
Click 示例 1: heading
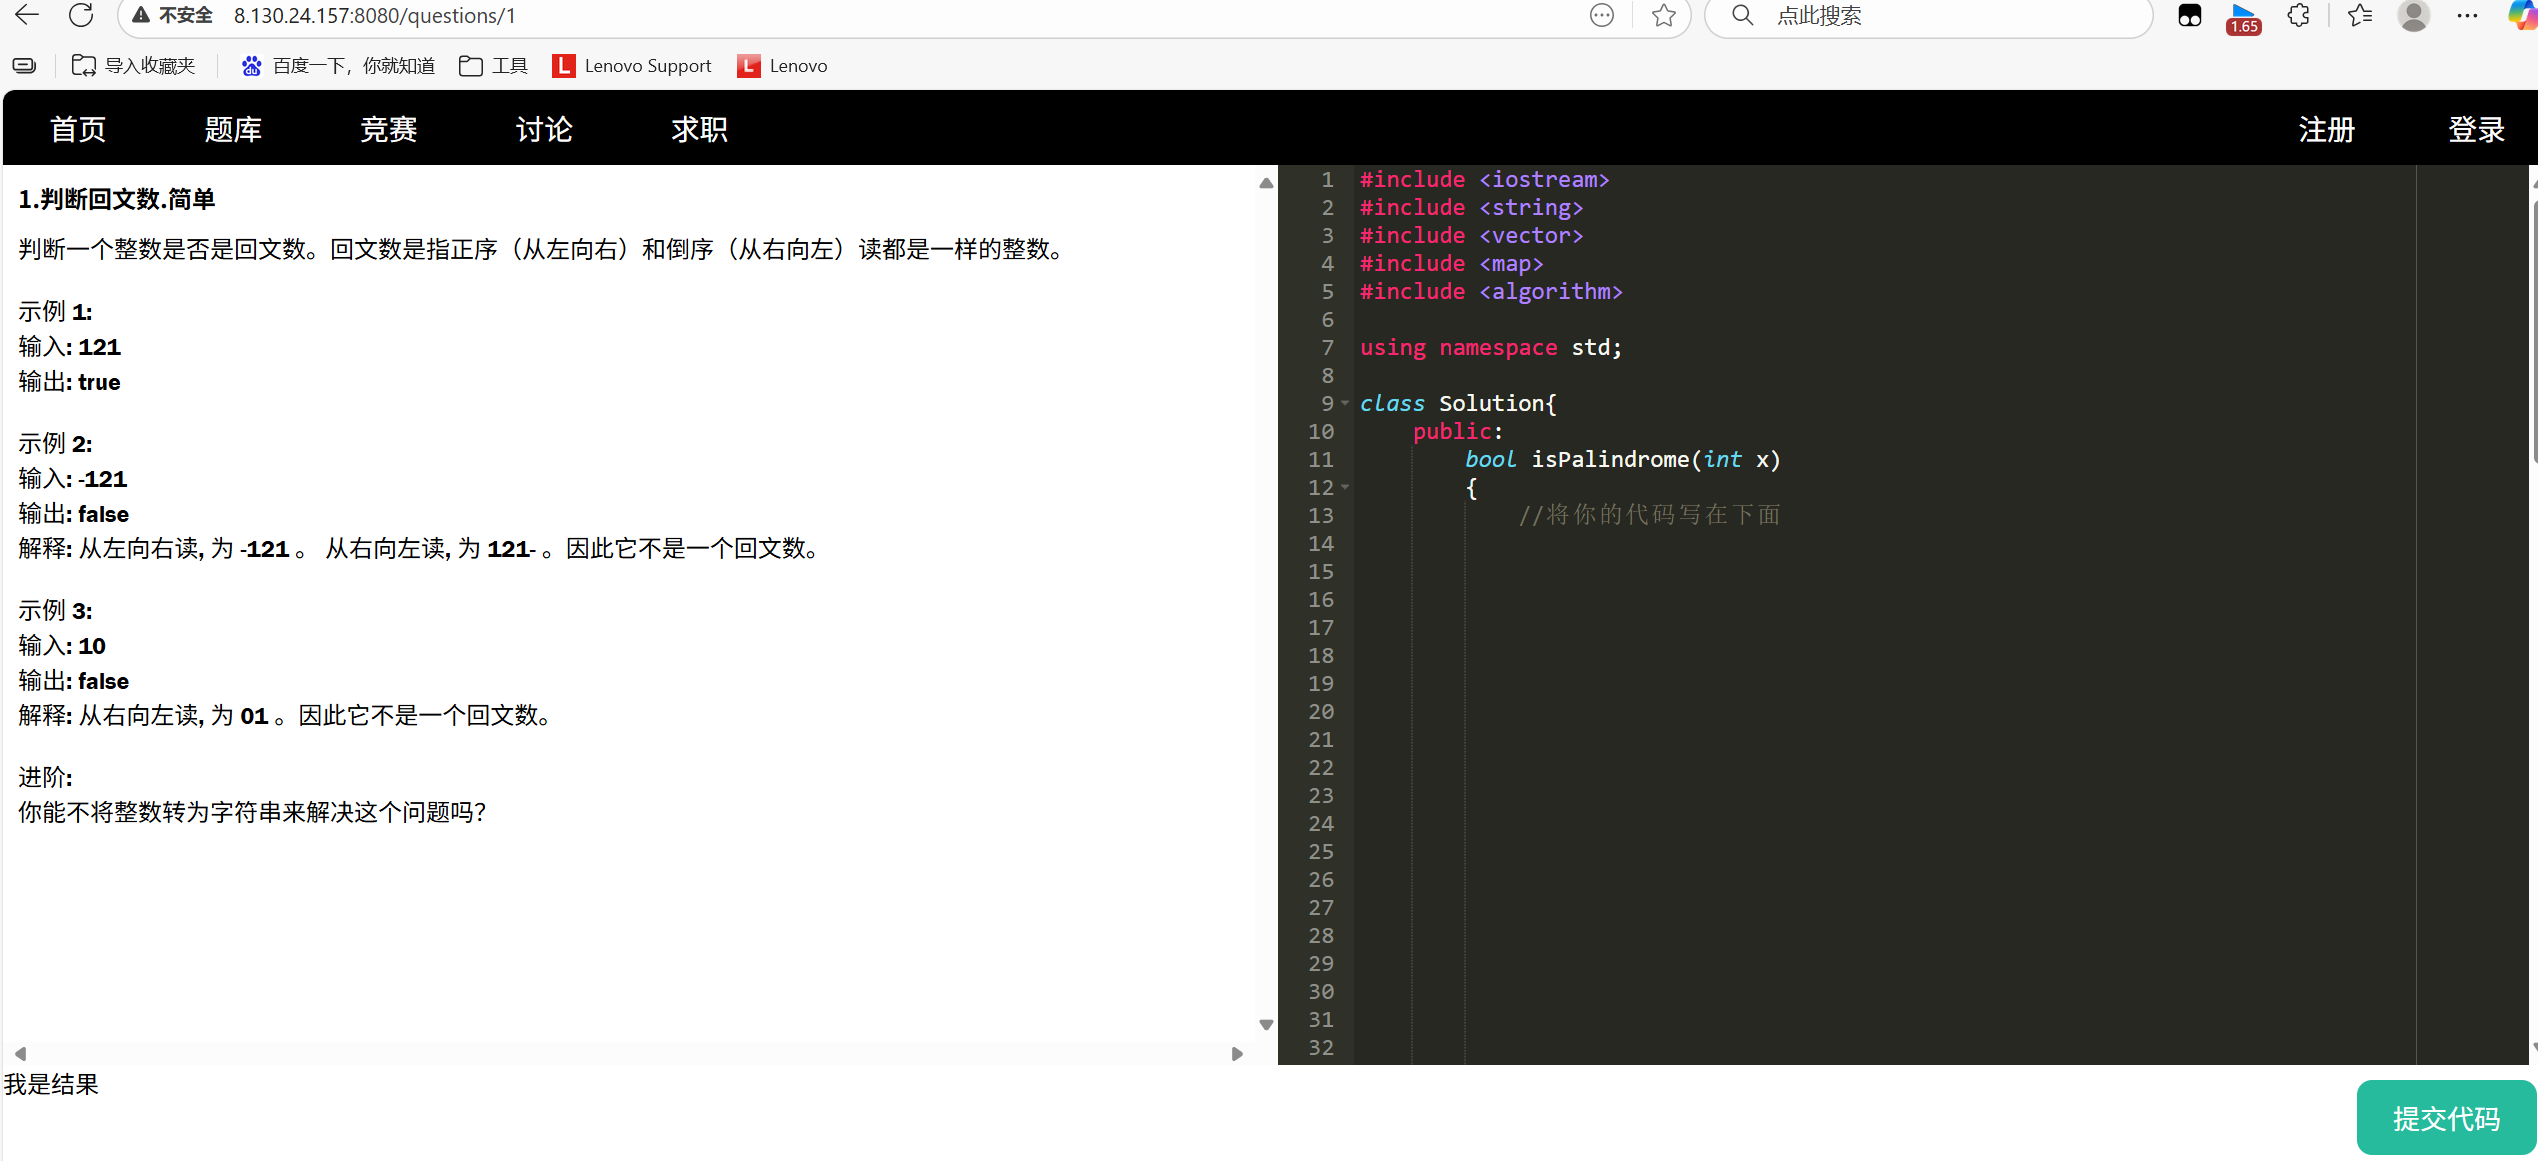point(55,311)
